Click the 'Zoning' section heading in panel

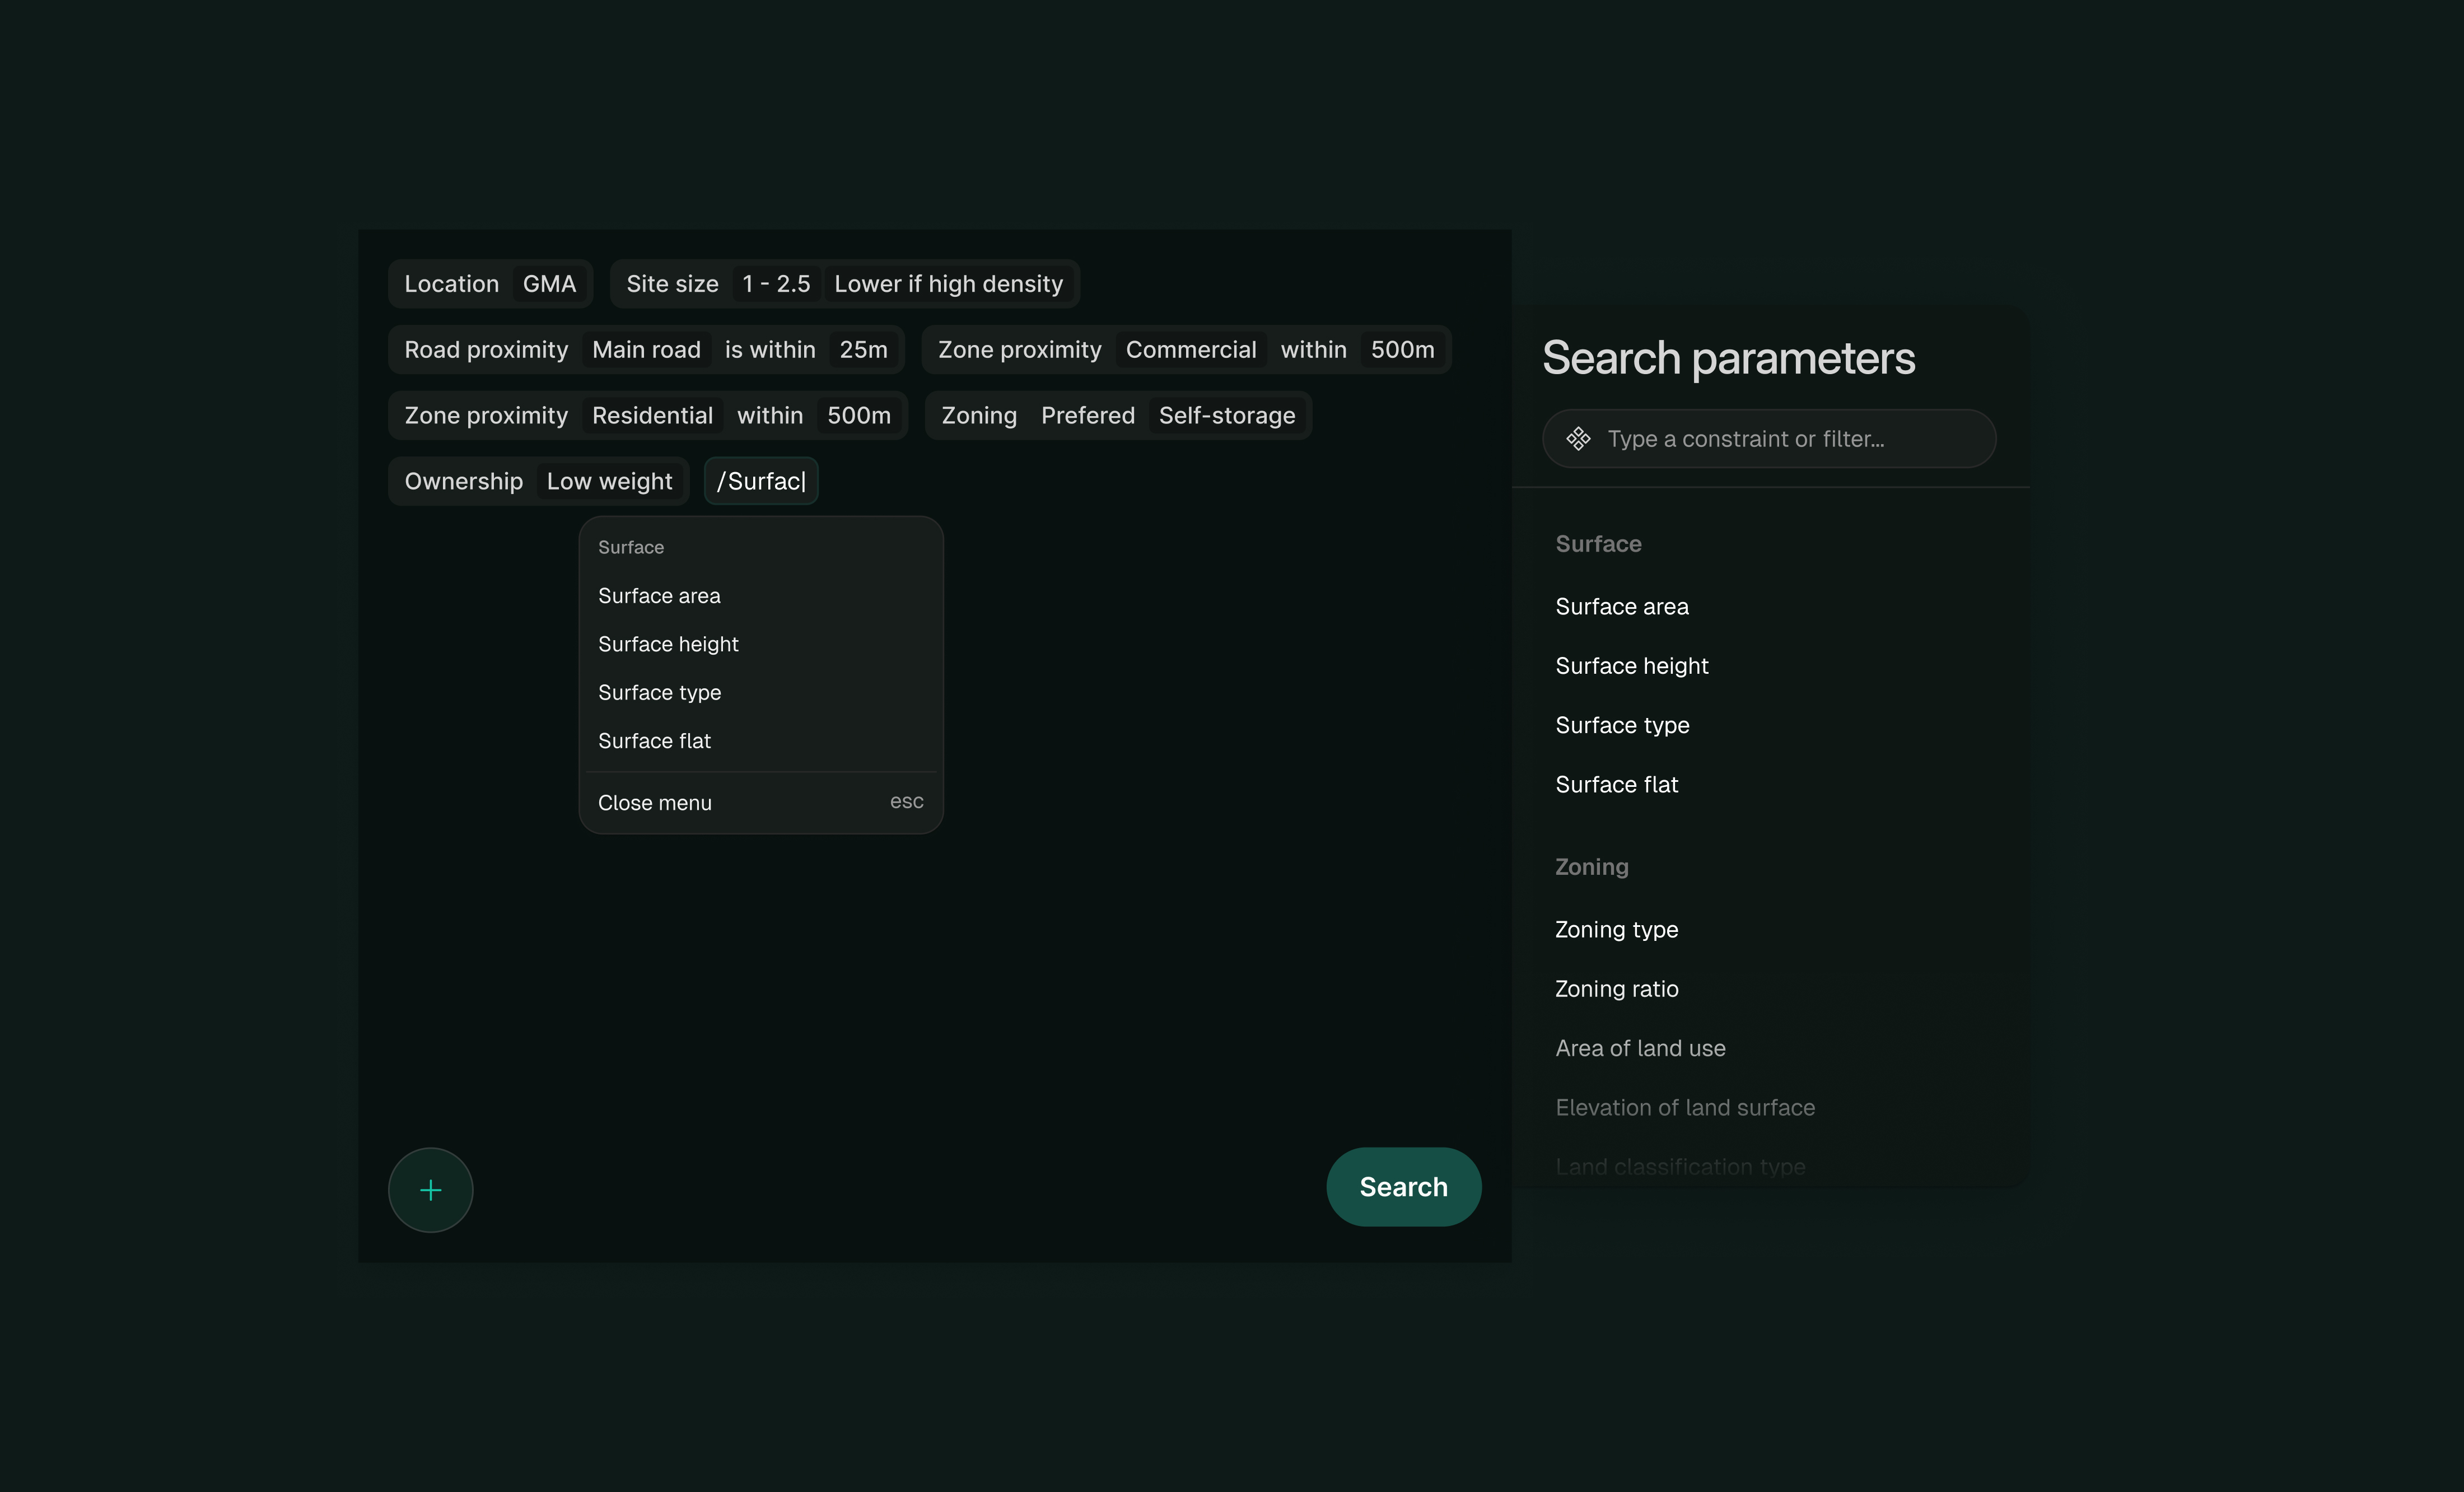point(1591,867)
